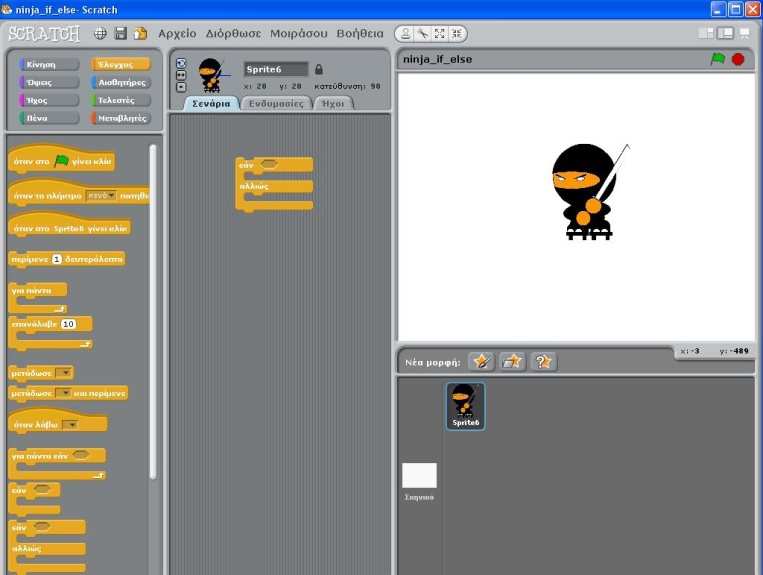Click value 10 in επανάλαβε block
Image resolution: width=763 pixels, height=575 pixels.
68,324
